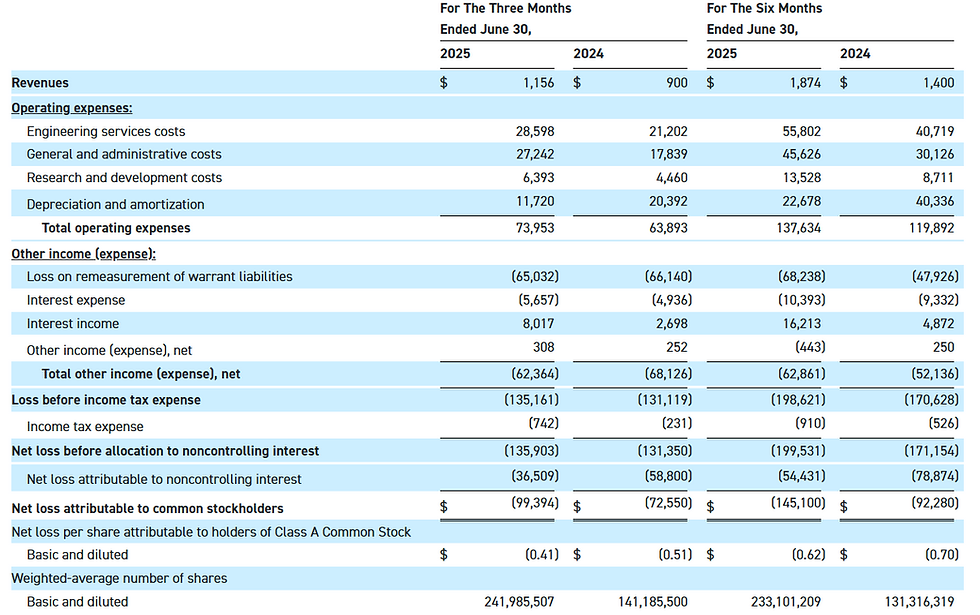Click engineering services value 28,598

534,131
